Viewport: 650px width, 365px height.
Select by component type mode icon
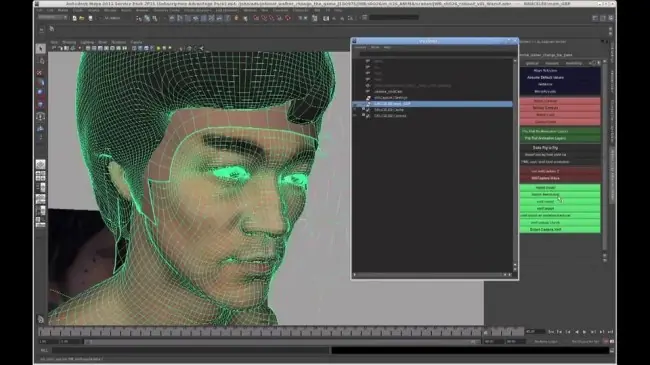(x=155, y=18)
